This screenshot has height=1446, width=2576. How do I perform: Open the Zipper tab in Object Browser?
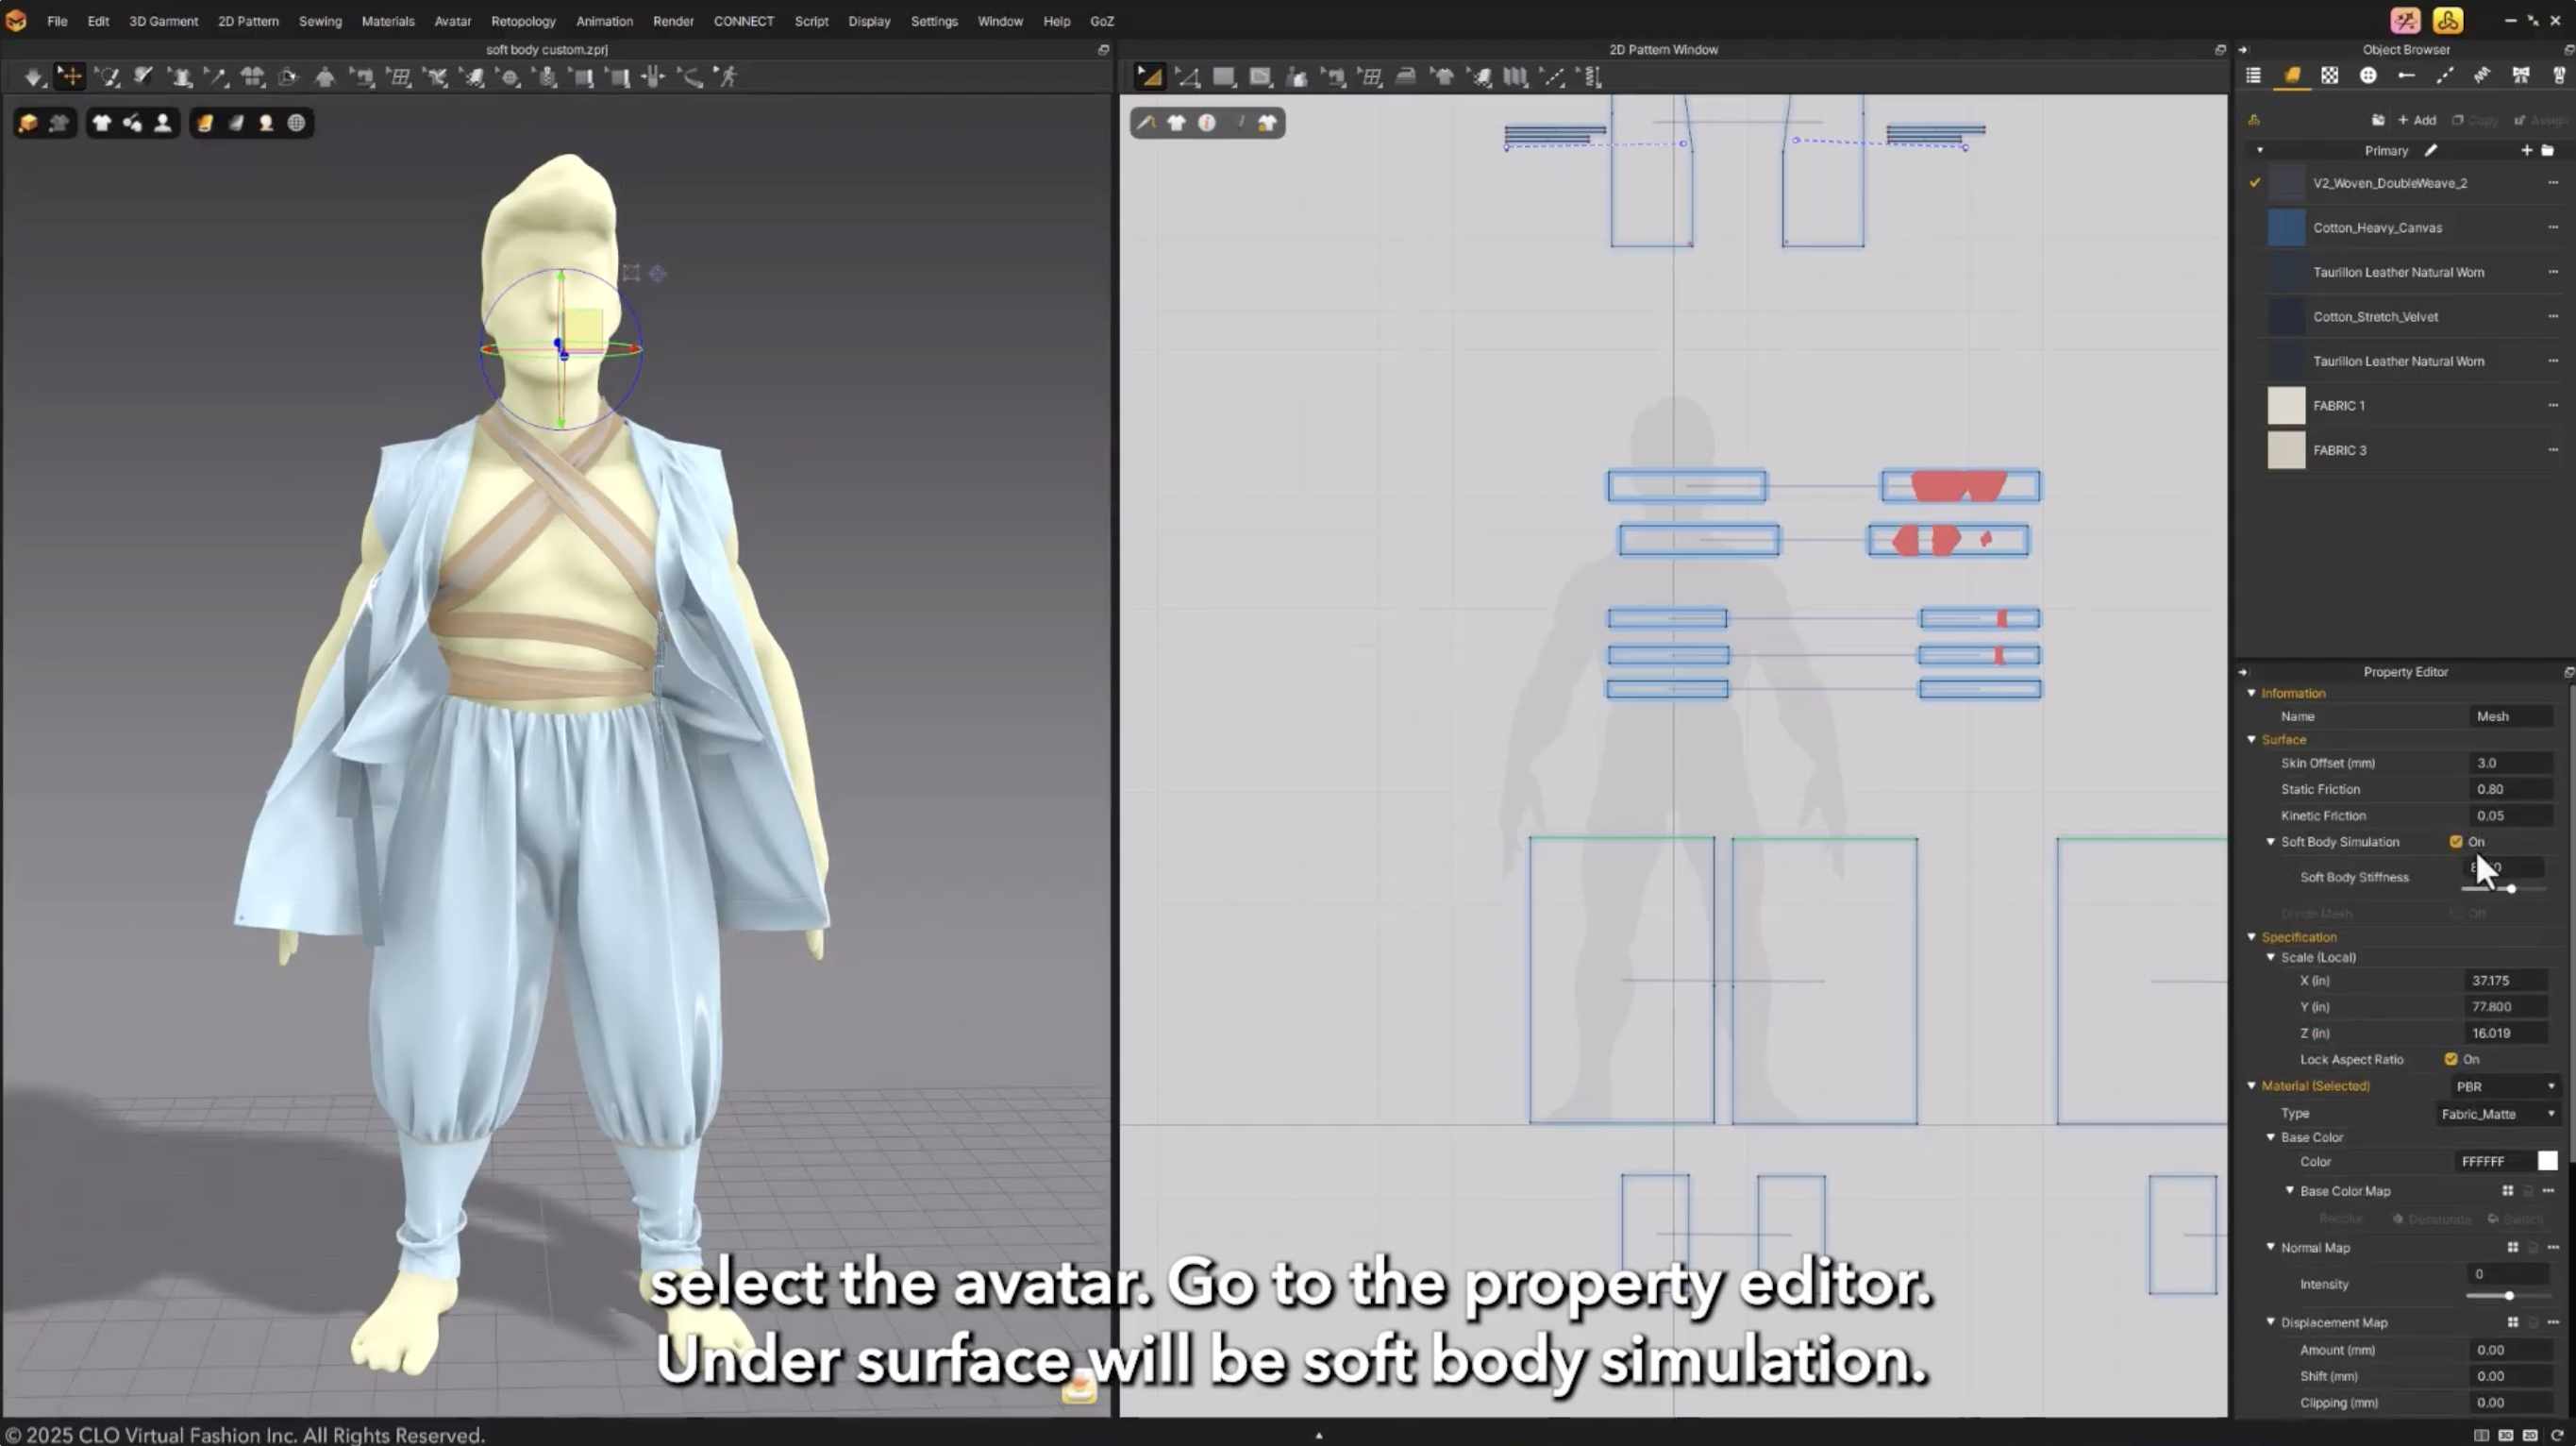2558,76
